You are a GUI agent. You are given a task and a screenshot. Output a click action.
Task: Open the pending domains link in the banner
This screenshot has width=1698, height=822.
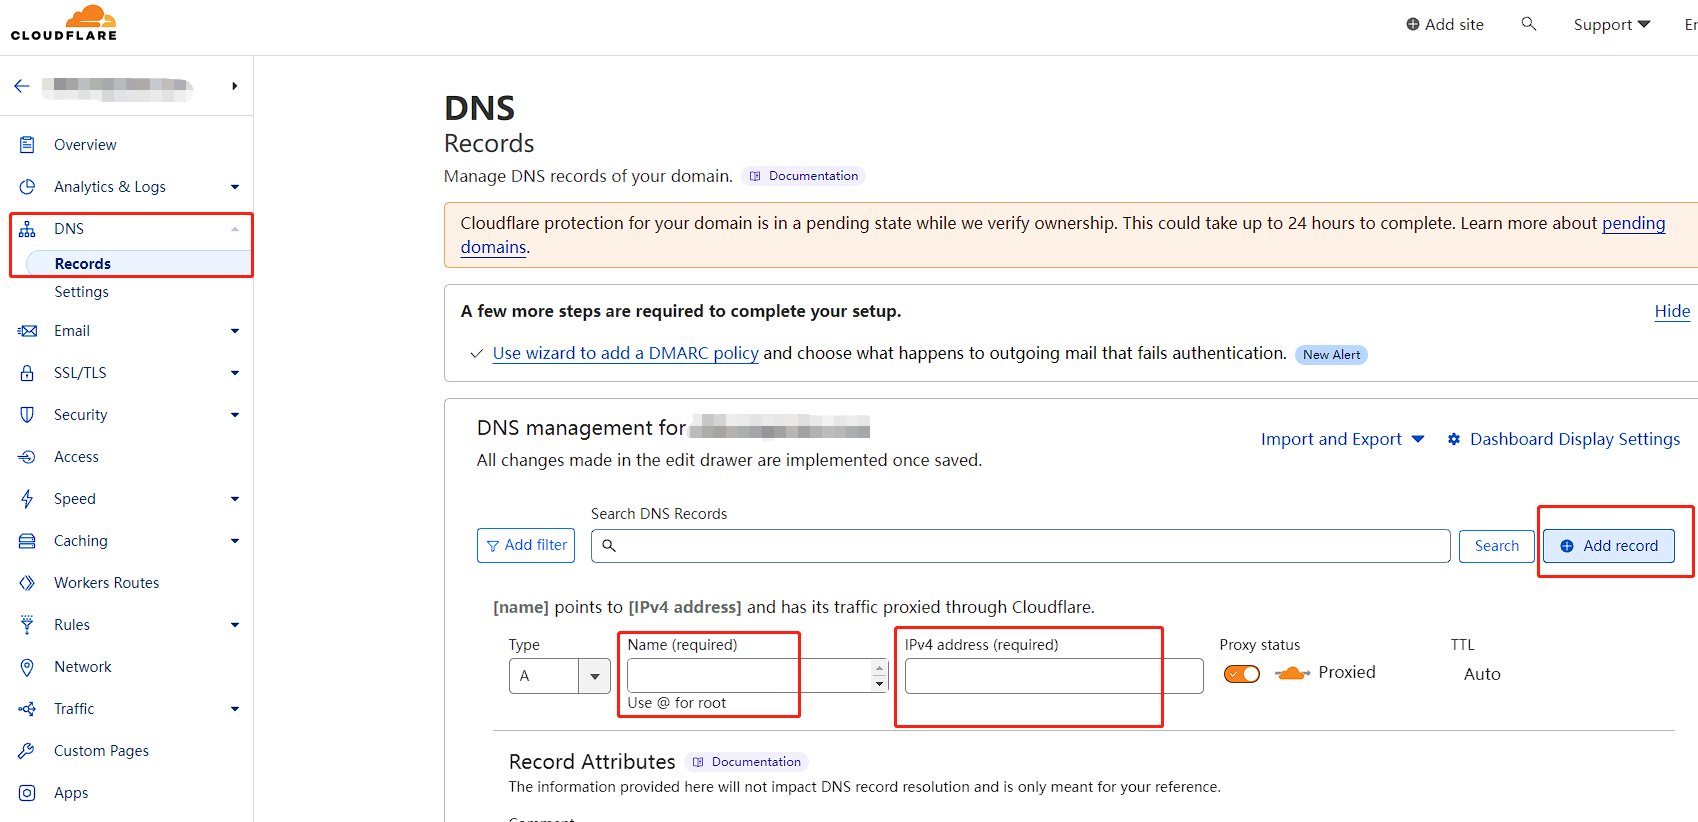[x=1634, y=223]
